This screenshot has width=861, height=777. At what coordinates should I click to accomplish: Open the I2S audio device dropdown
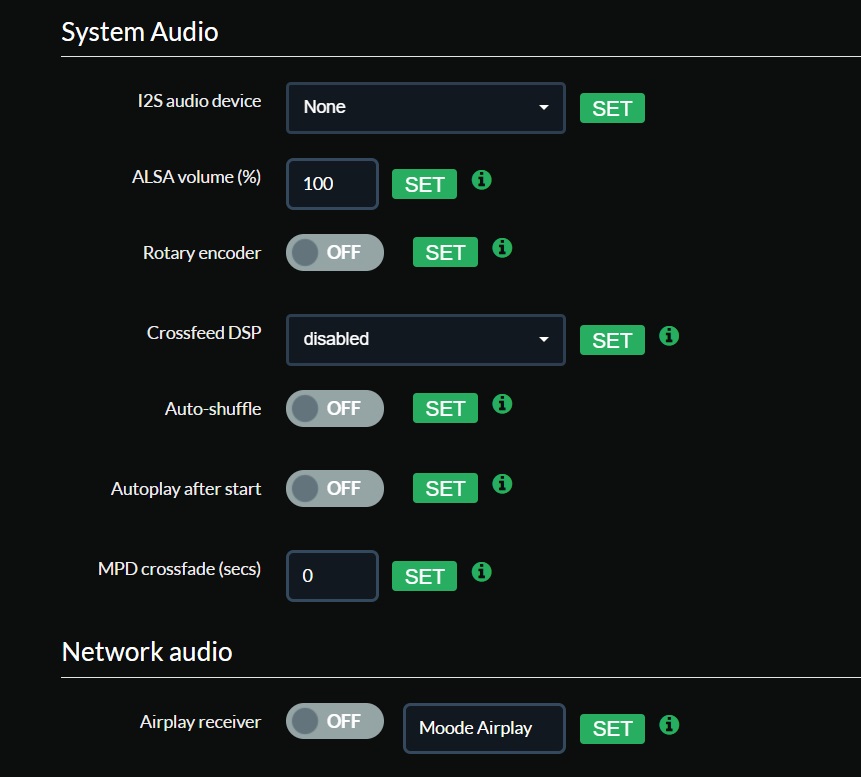(426, 108)
